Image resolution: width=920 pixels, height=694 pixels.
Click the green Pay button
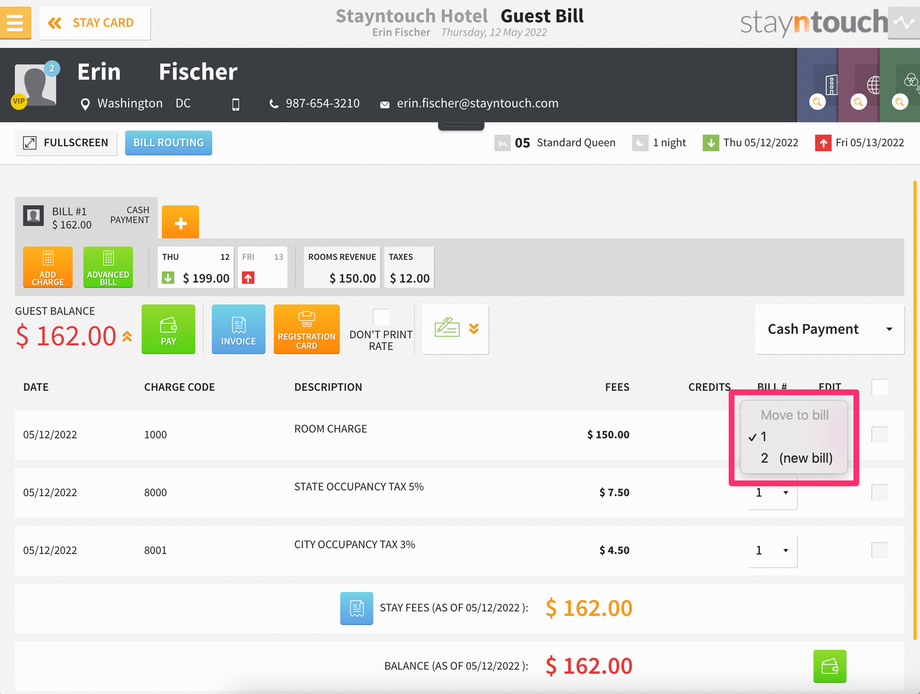point(168,329)
